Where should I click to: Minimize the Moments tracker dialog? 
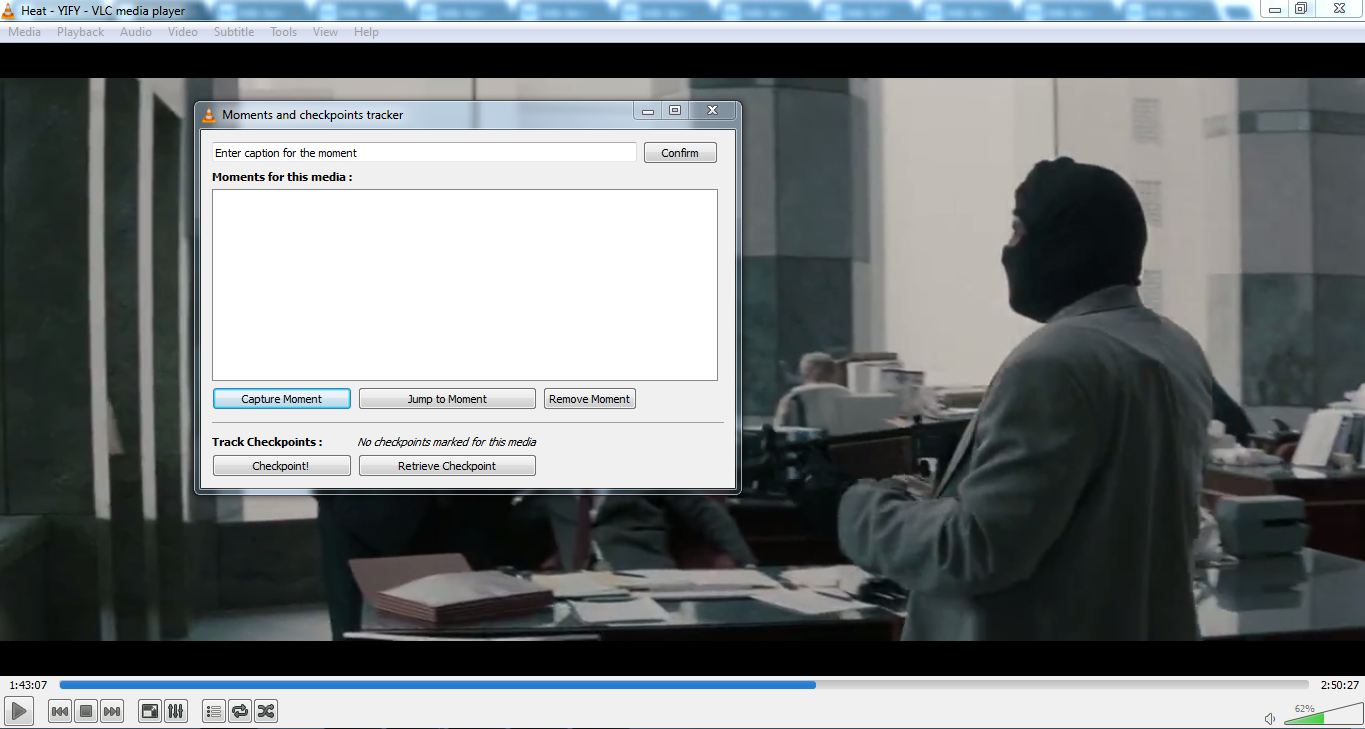pos(648,111)
